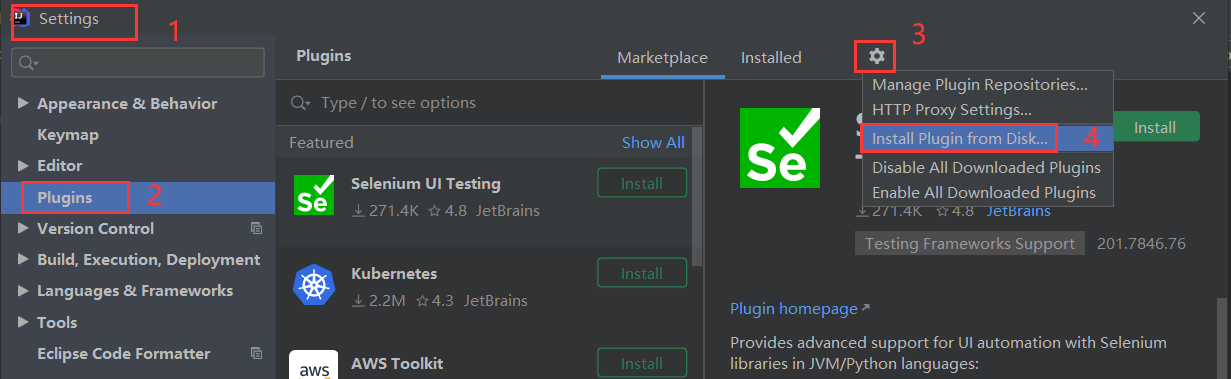Focus the plugin search field
1231x379 pixels.
[490, 103]
